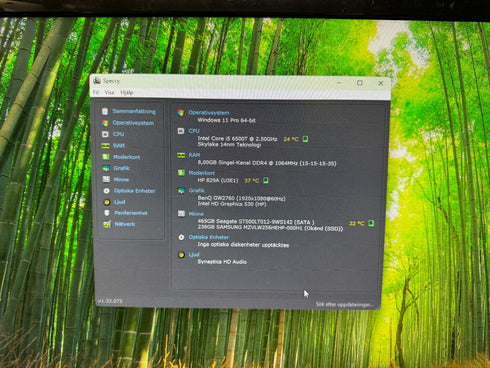Image resolution: width=490 pixels, height=368 pixels.
Task: Click the Minne heading in summary panel
Action: click(x=196, y=214)
